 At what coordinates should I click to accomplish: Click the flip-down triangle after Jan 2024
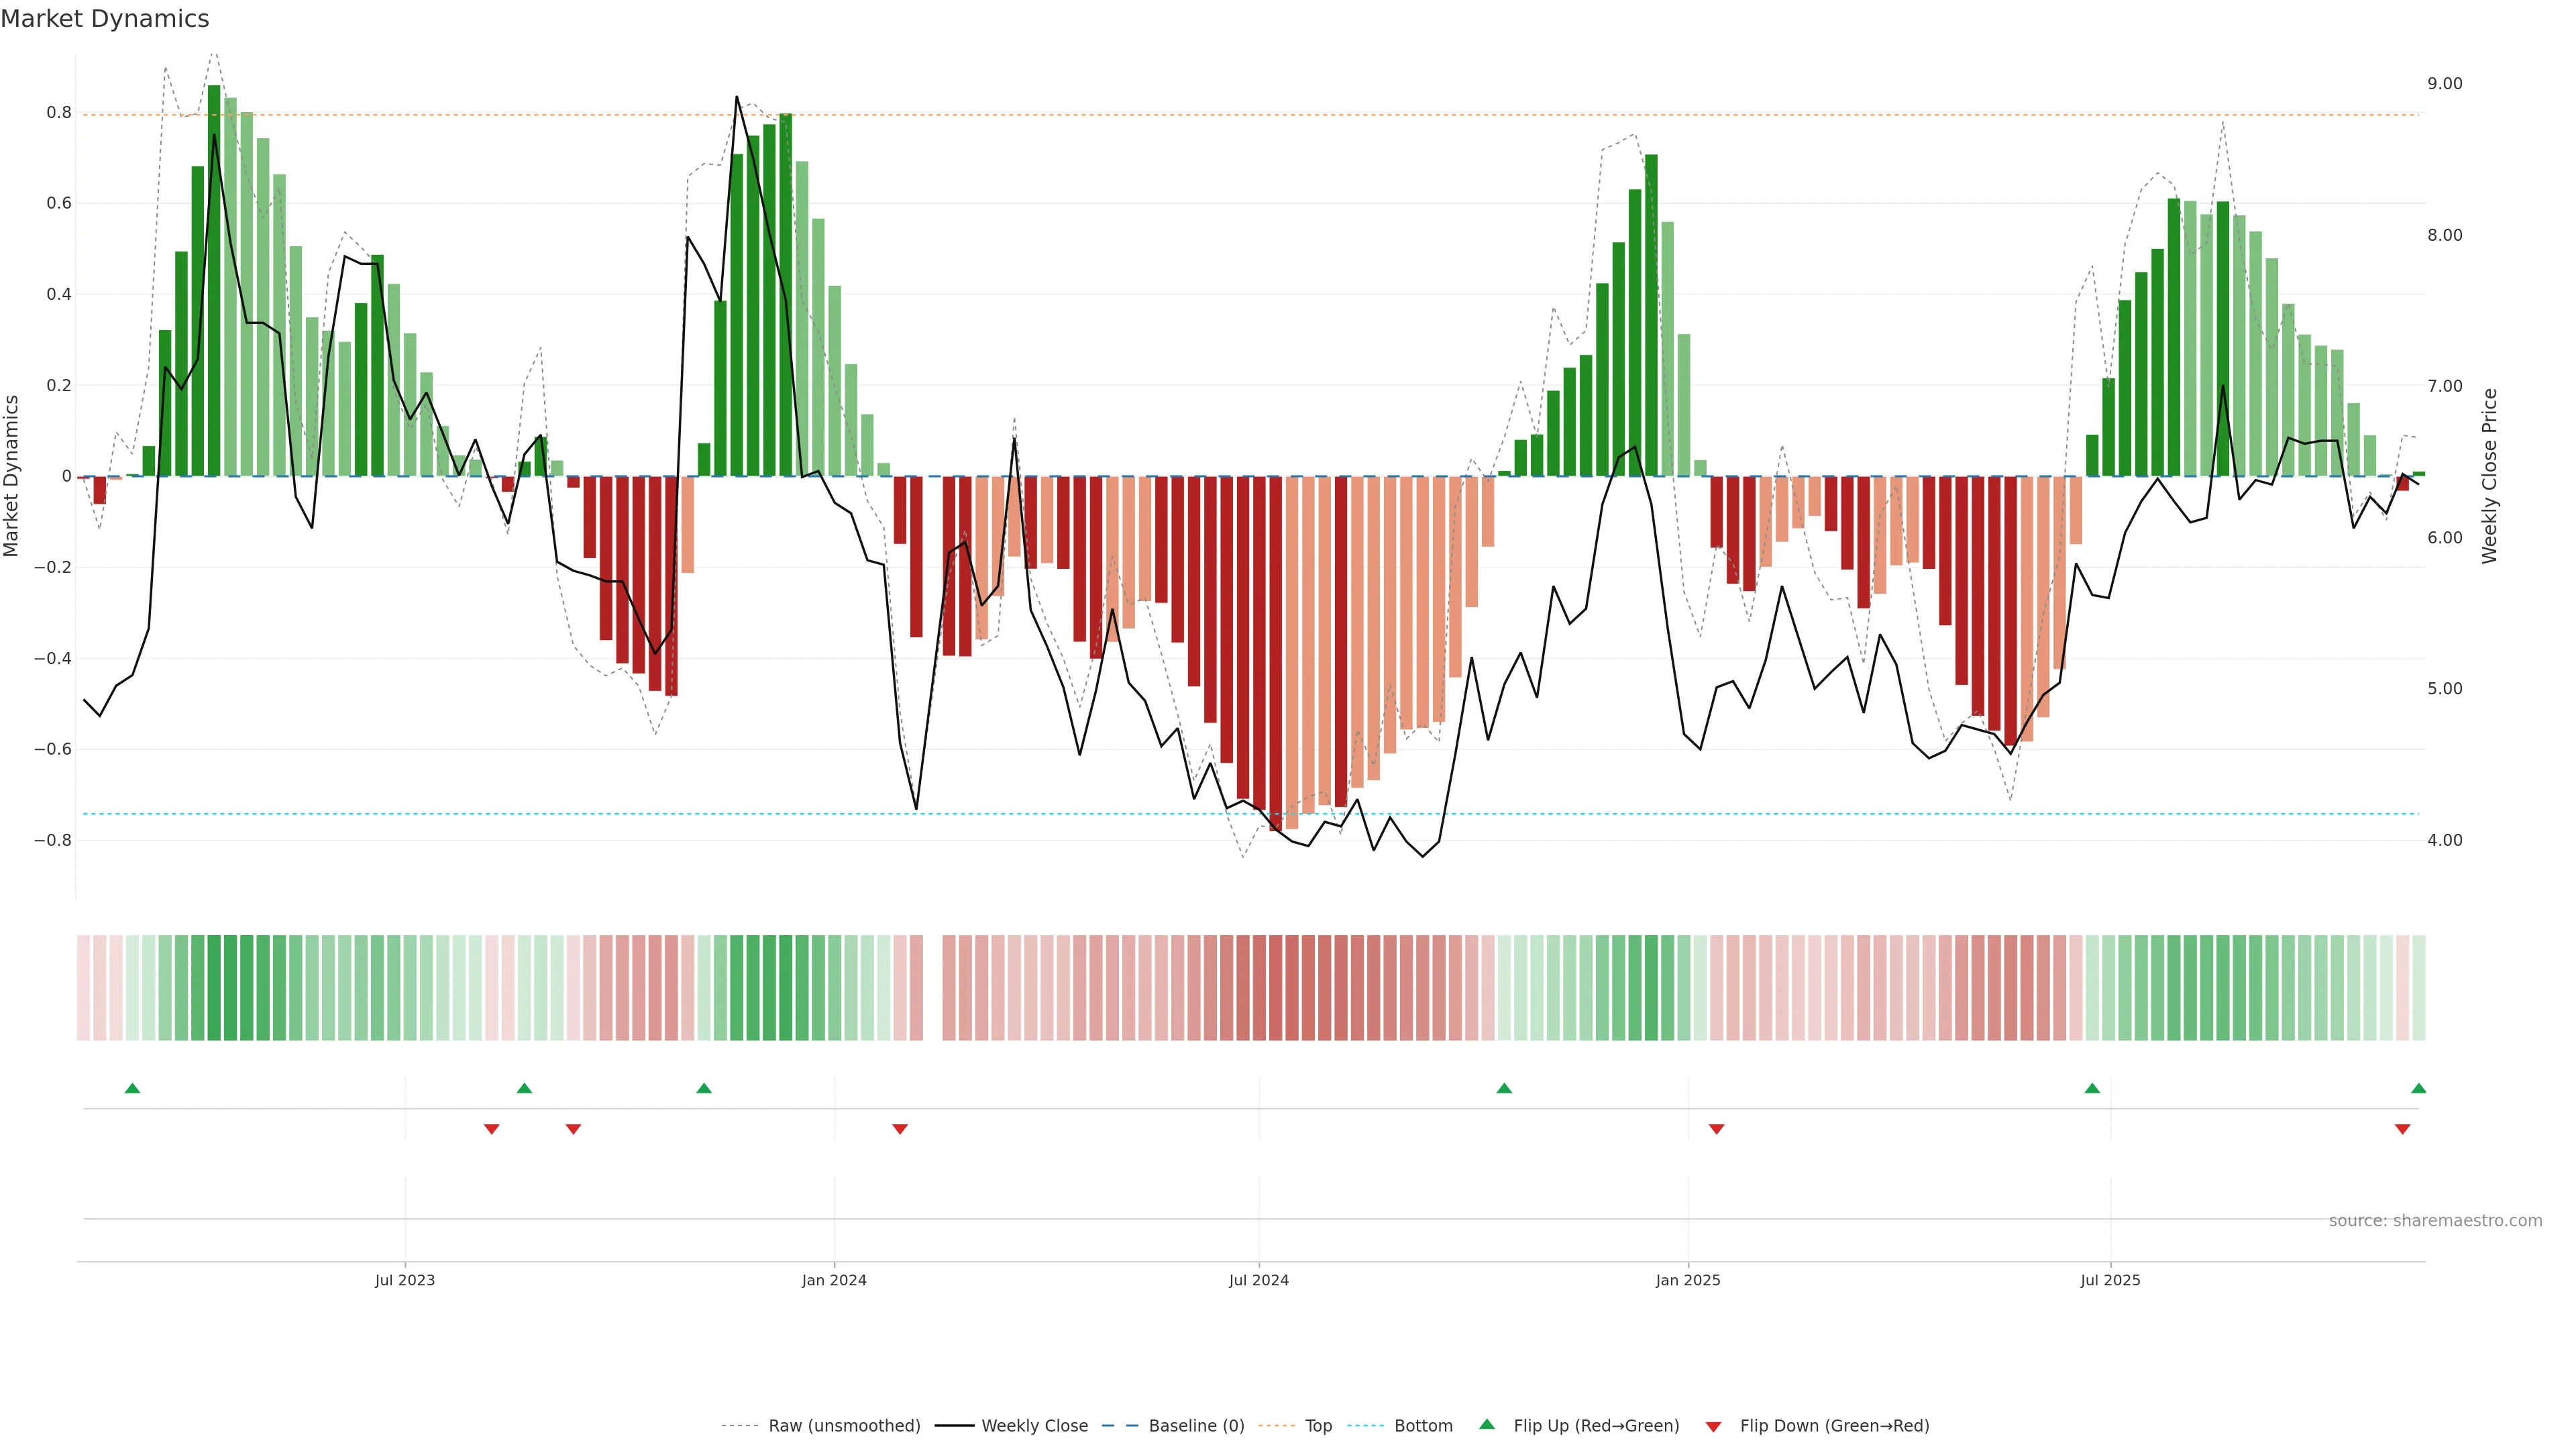(x=899, y=1129)
